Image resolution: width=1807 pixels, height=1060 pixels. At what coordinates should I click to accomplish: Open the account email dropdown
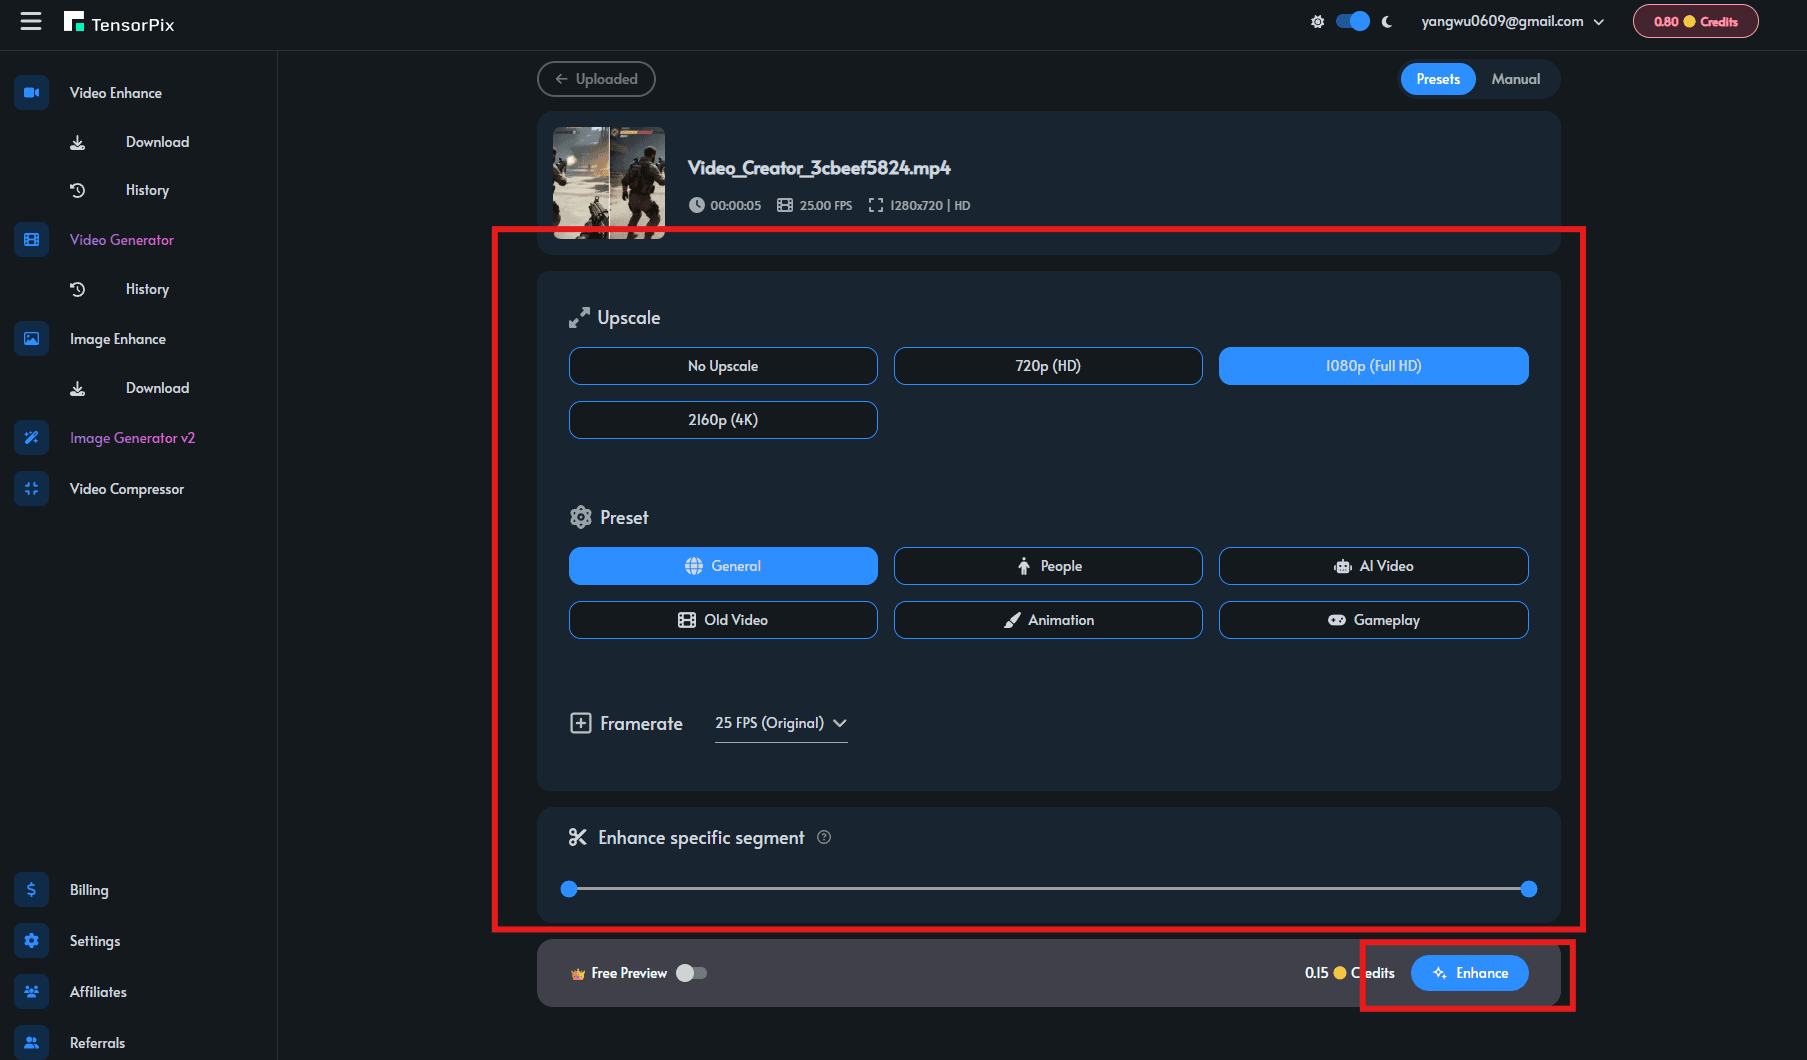[1512, 21]
